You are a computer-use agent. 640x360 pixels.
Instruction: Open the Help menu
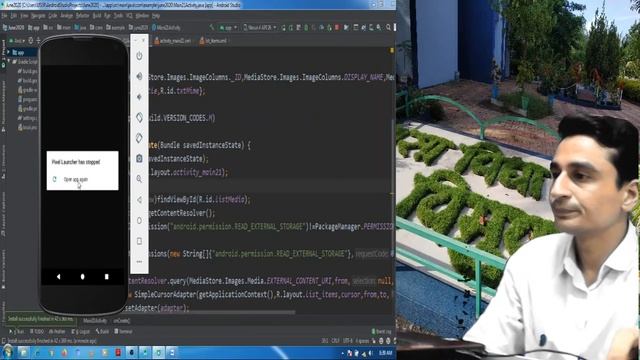coord(156,16)
